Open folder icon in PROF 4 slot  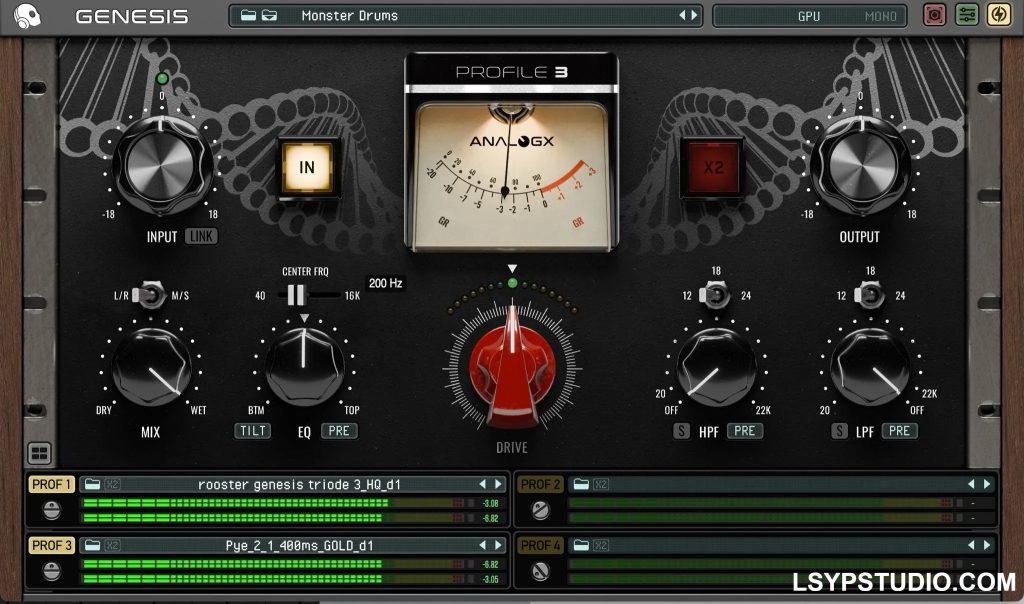(x=581, y=545)
